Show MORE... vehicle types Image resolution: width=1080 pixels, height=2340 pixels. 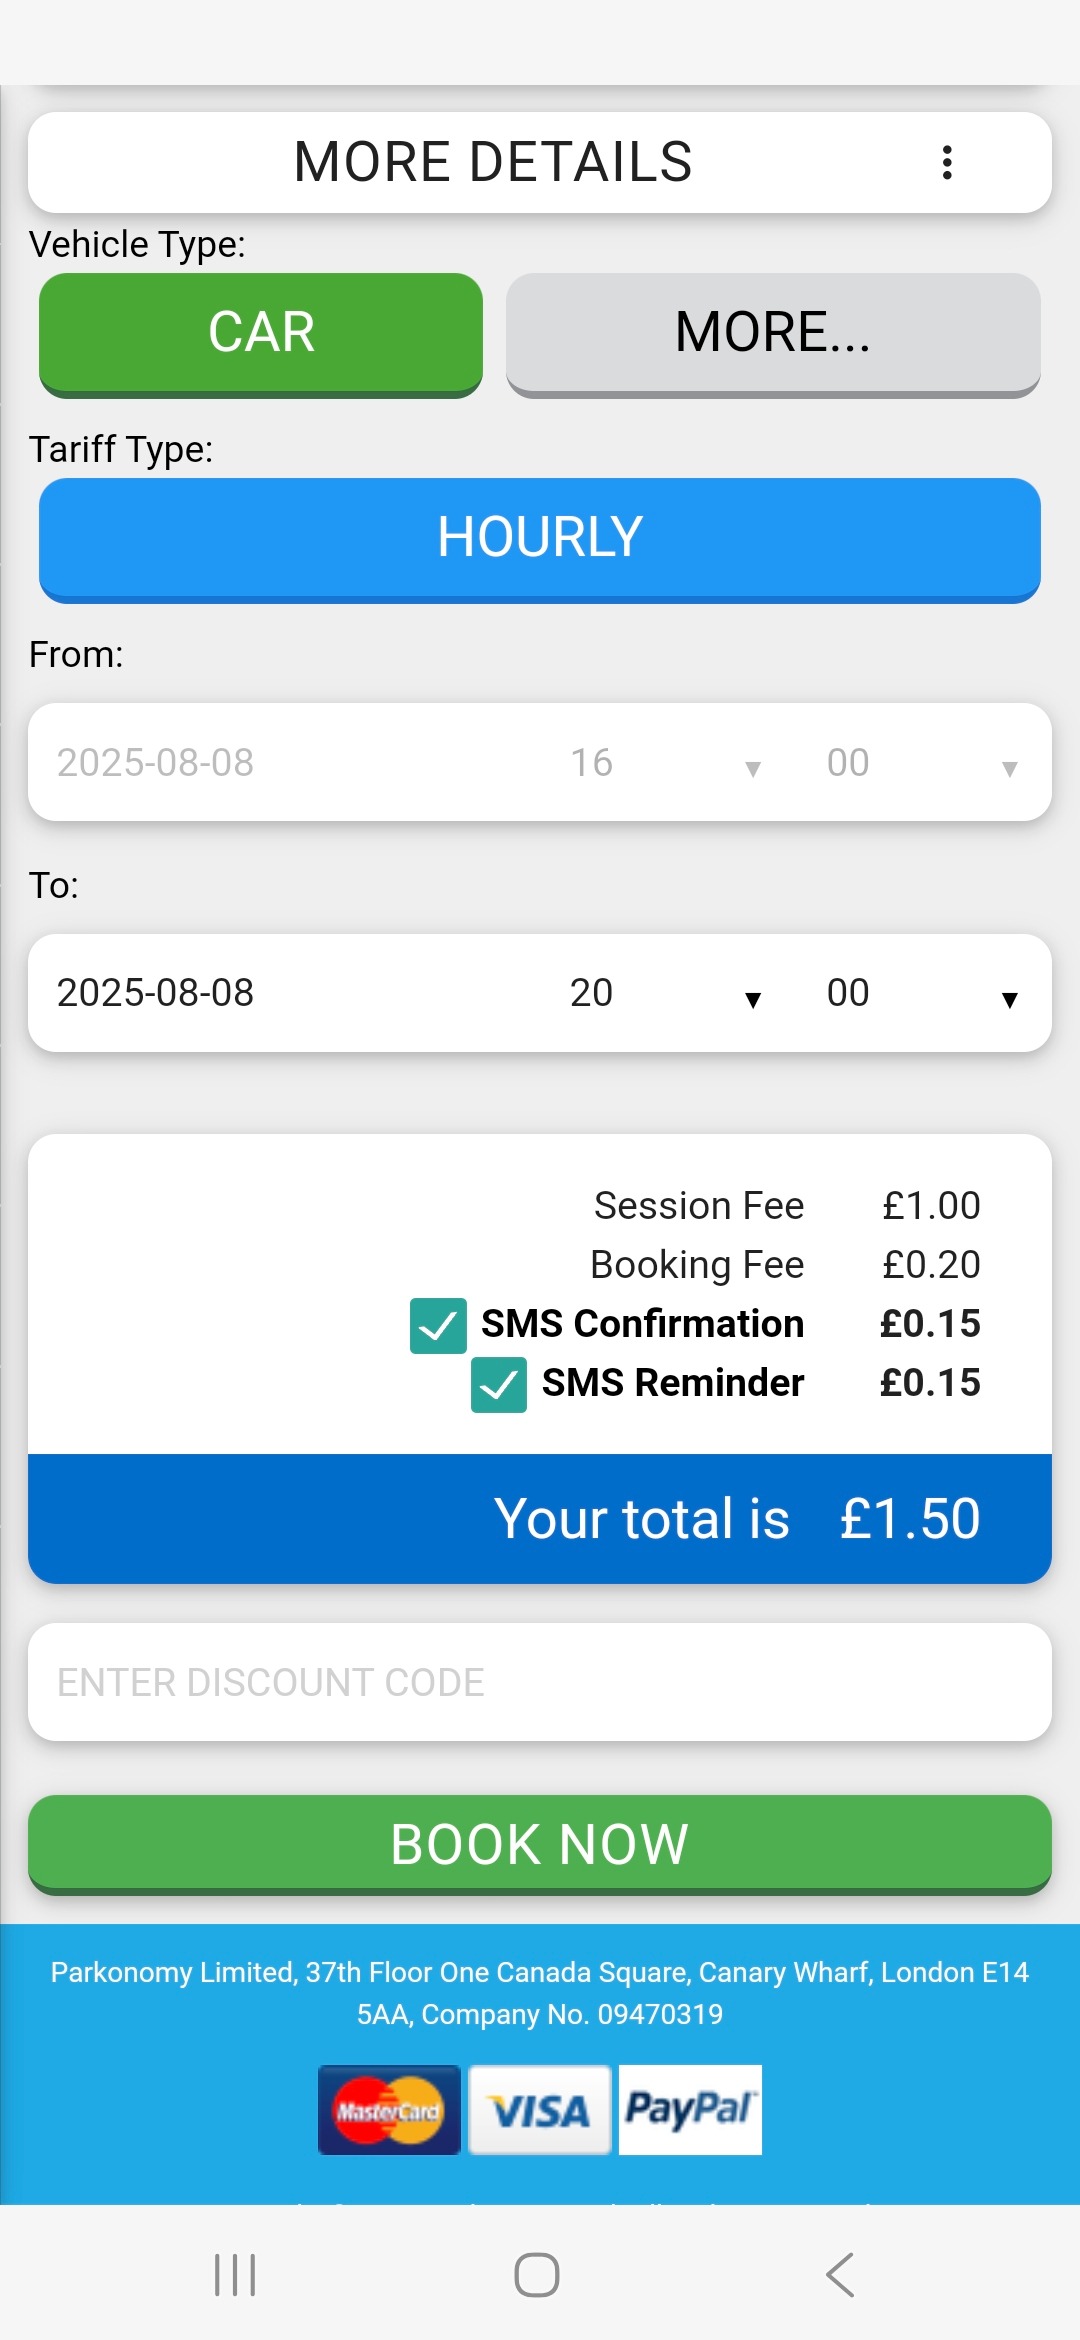[x=773, y=333]
